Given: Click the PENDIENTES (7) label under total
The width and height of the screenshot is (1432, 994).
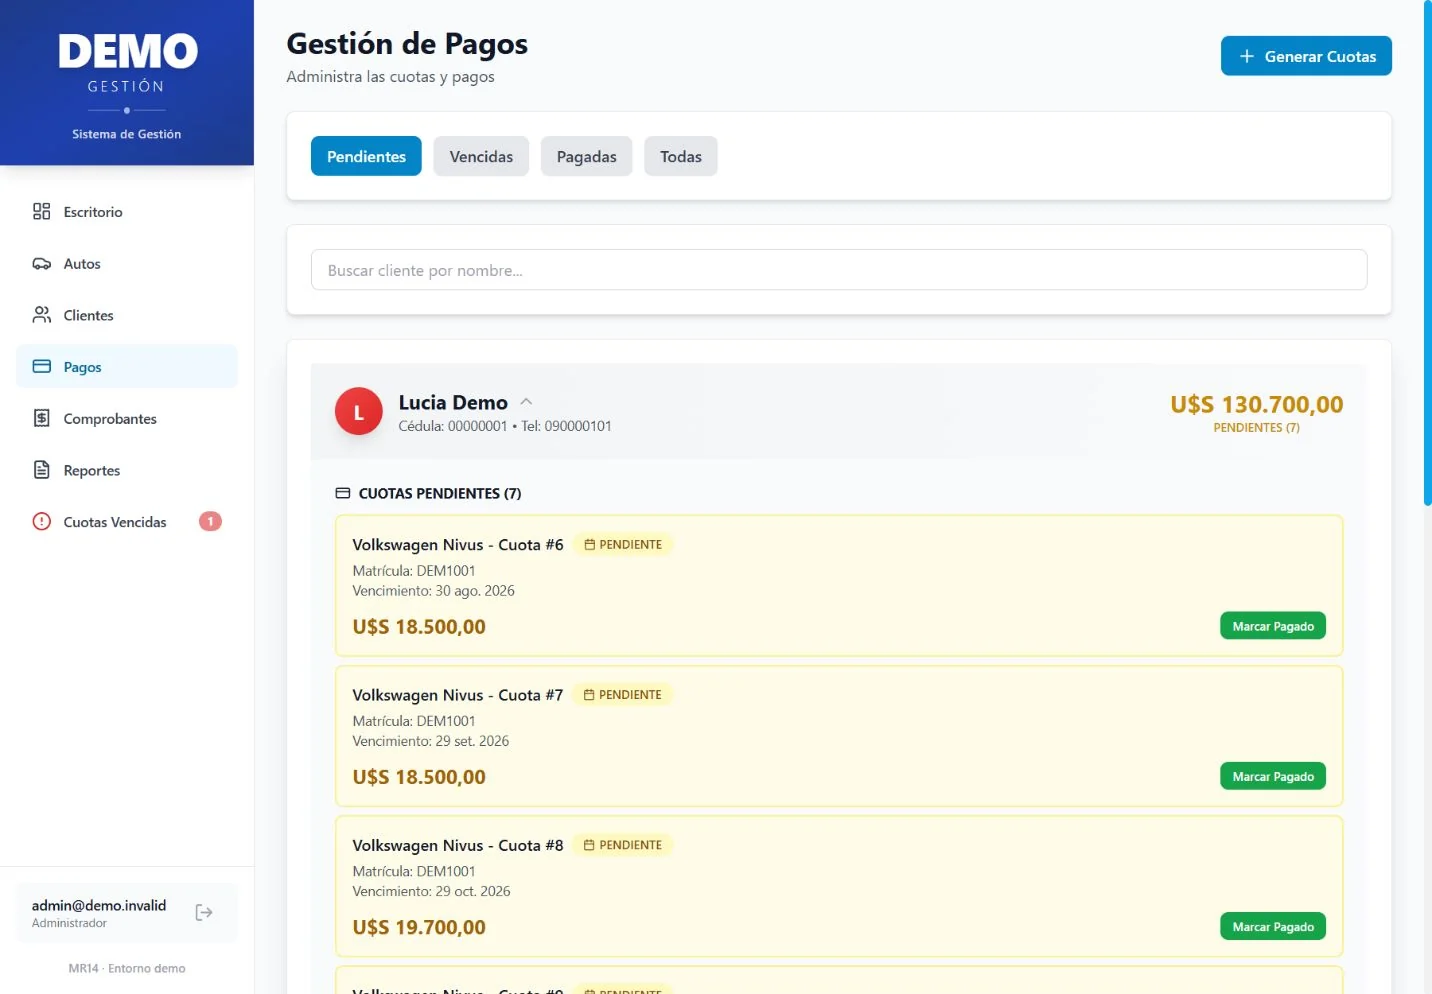Looking at the screenshot, I should [x=1257, y=428].
